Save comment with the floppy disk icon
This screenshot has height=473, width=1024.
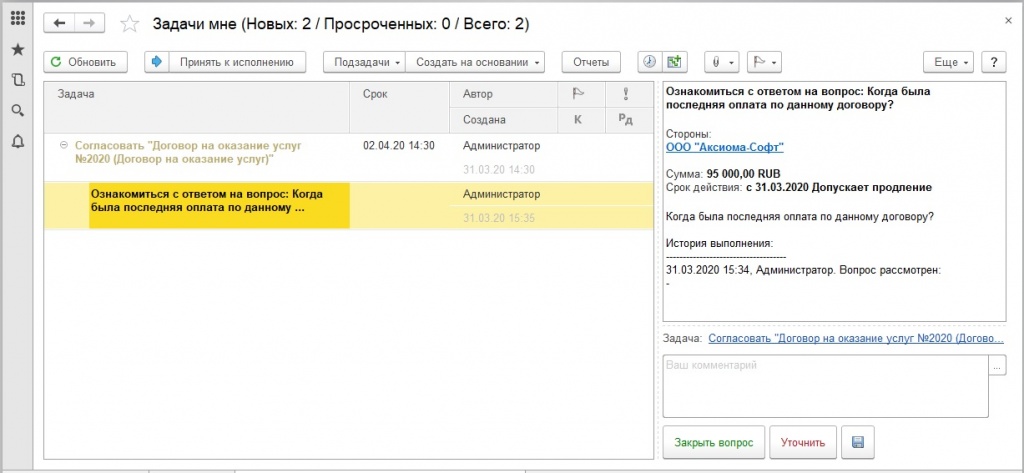[x=857, y=441]
